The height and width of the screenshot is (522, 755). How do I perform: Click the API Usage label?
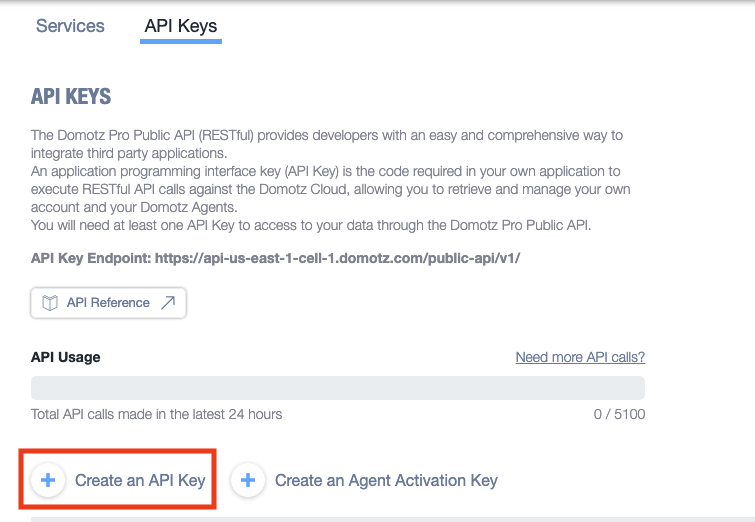65,357
